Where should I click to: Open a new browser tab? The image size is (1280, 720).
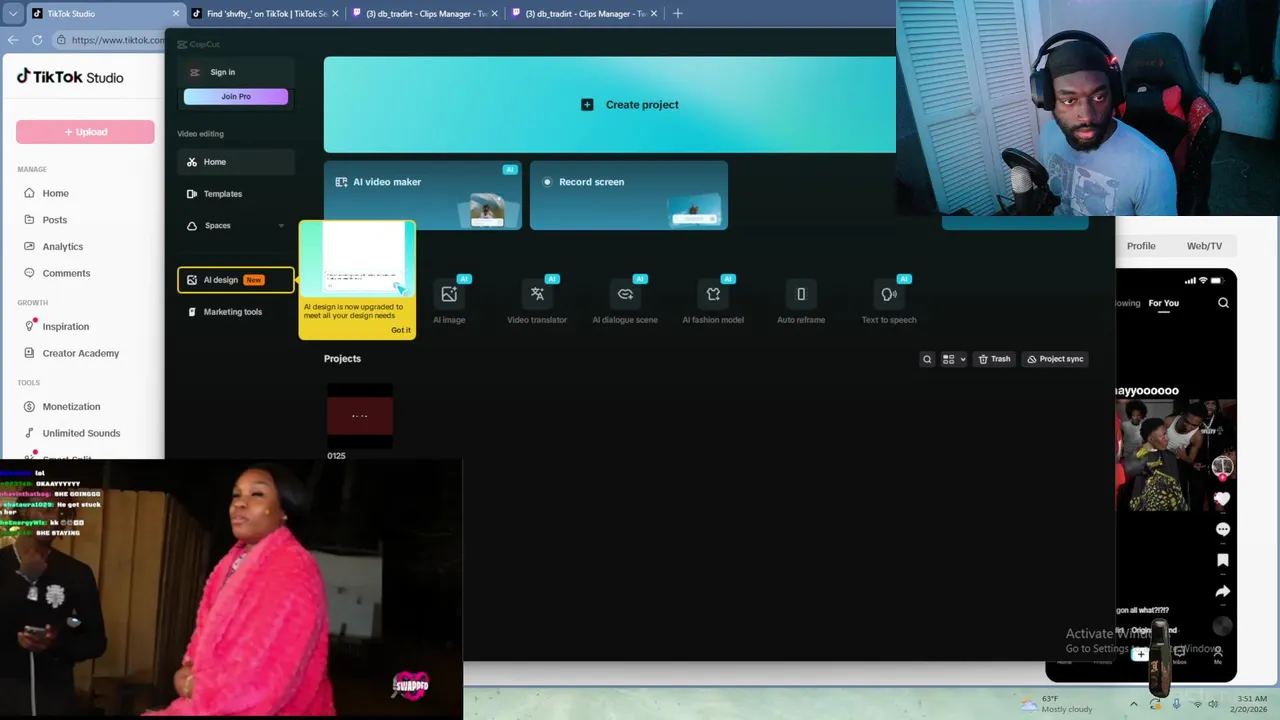coord(678,14)
